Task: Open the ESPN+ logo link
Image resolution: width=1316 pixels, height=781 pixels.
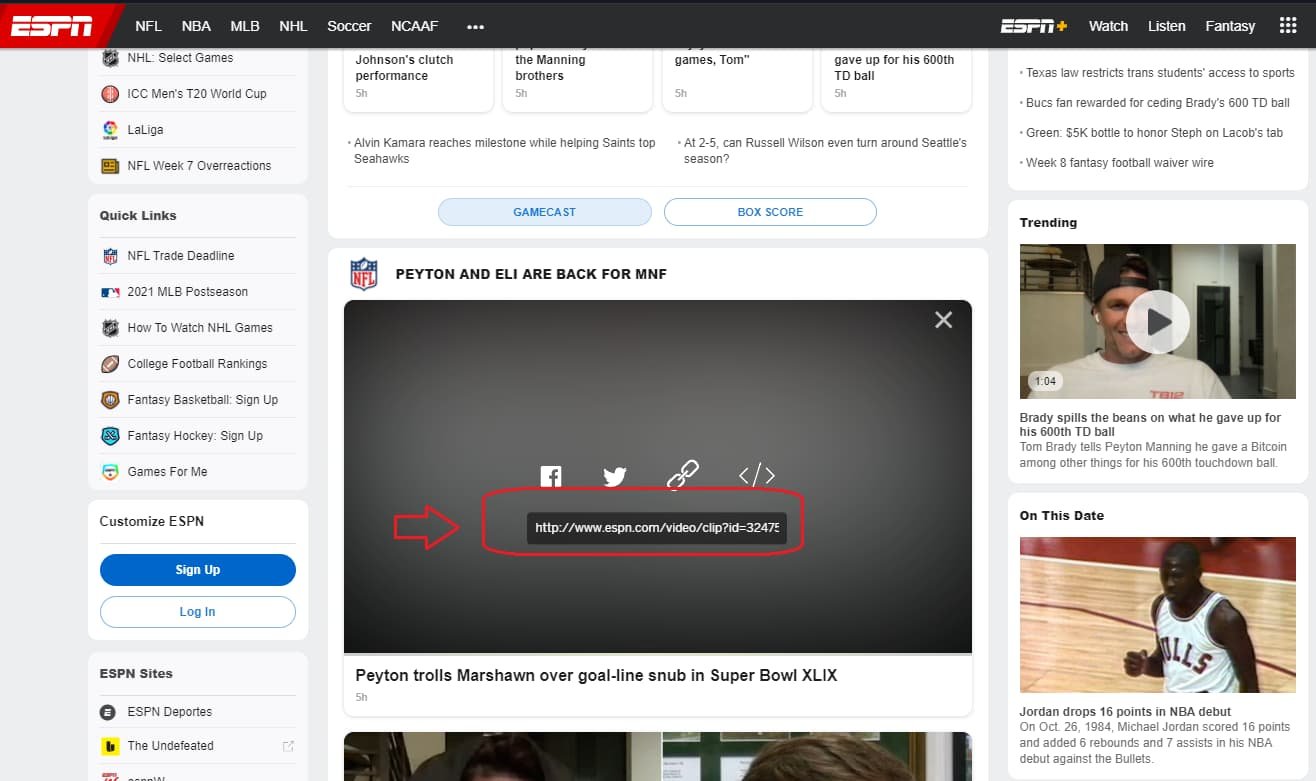Action: click(1034, 26)
